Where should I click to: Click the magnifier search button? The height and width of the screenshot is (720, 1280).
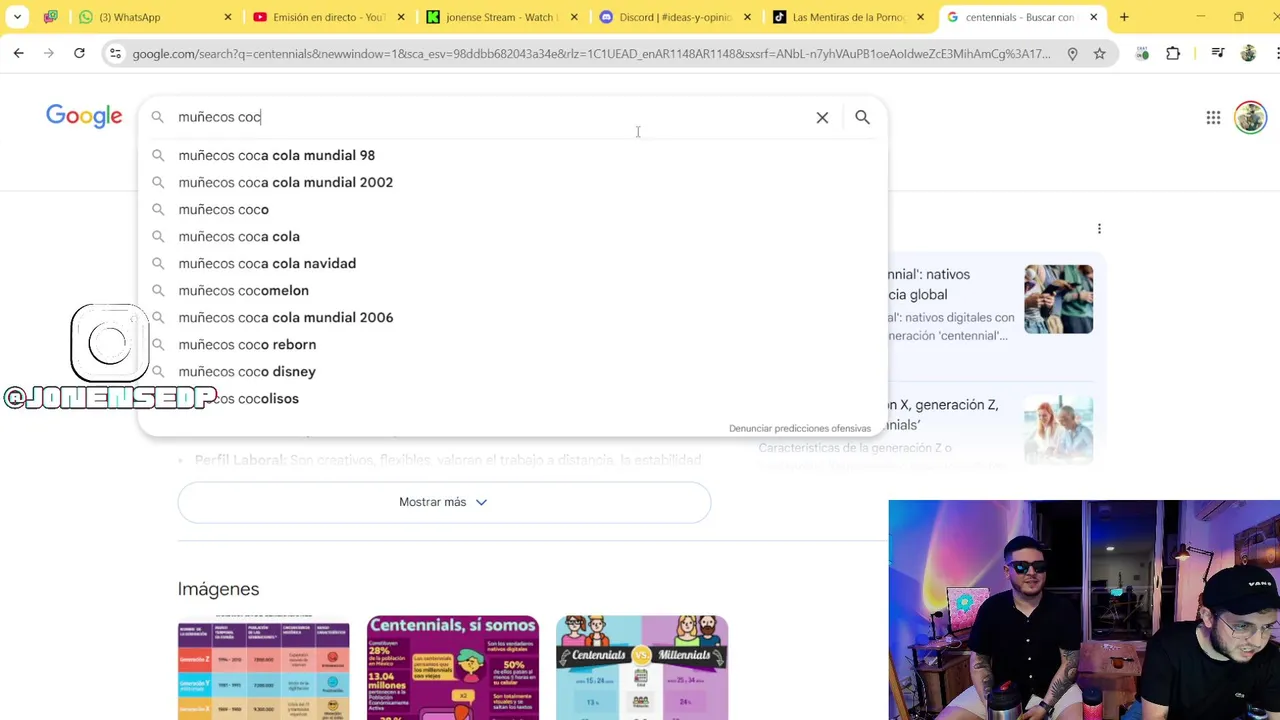(x=862, y=117)
